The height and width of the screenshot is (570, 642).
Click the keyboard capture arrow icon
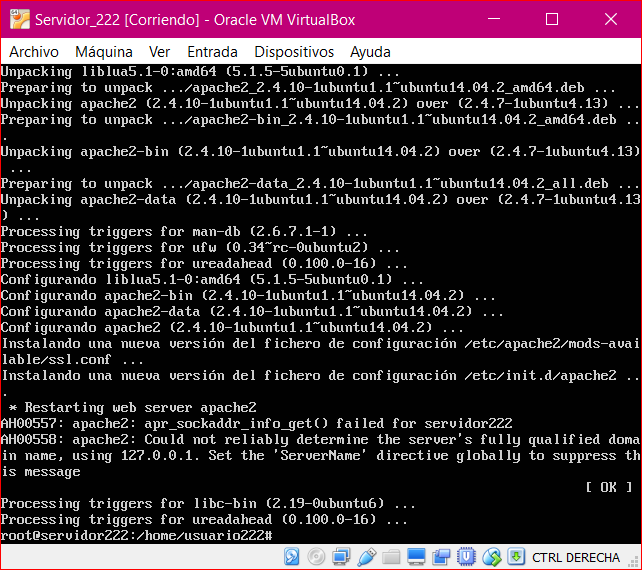point(516,557)
